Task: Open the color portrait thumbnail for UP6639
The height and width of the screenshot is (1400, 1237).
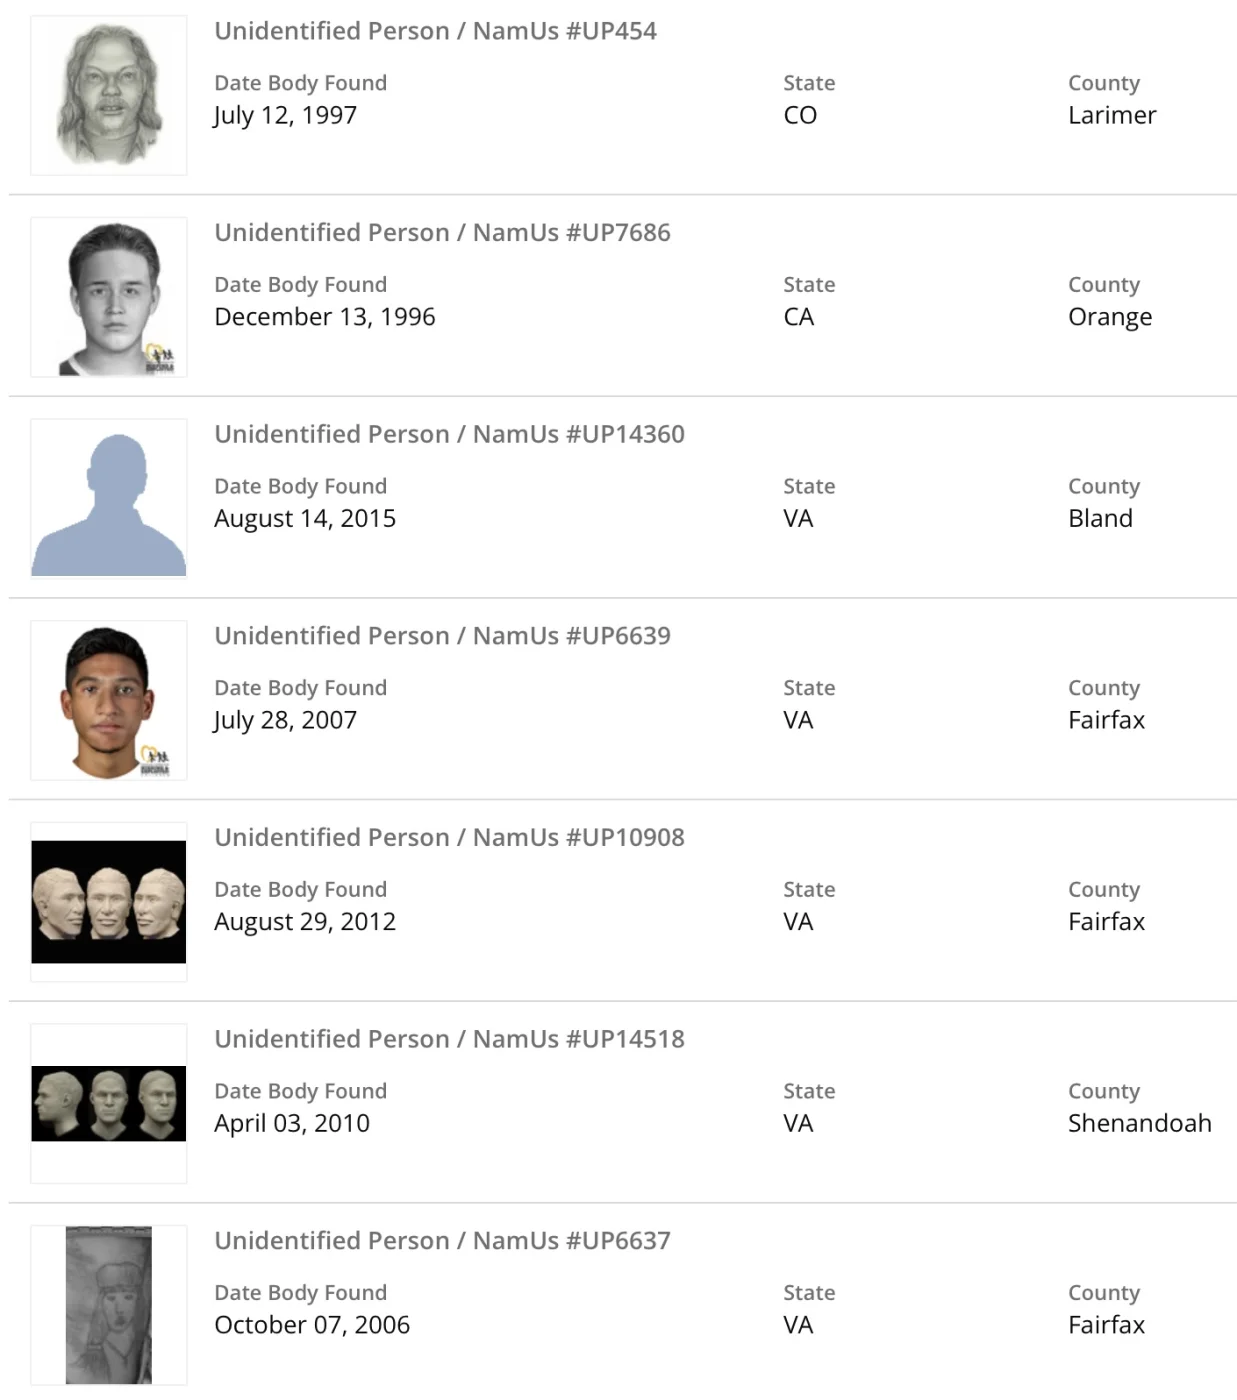Action: 108,701
